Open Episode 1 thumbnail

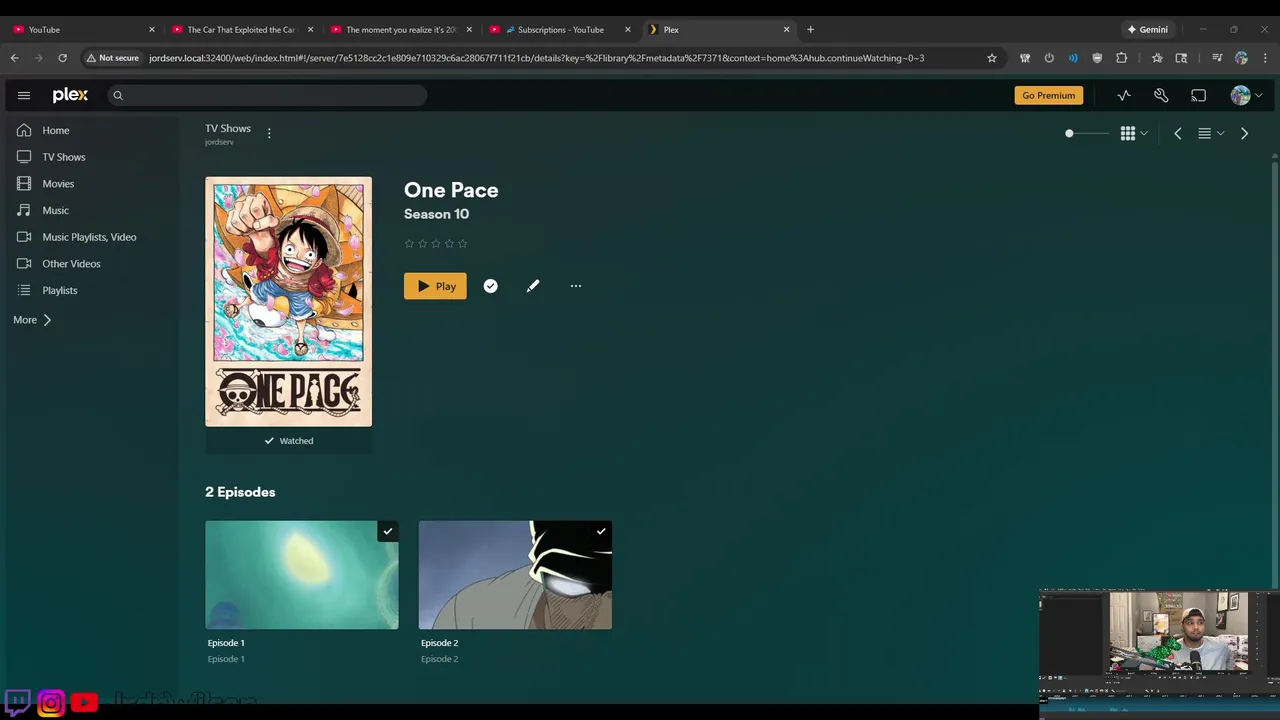[x=302, y=575]
